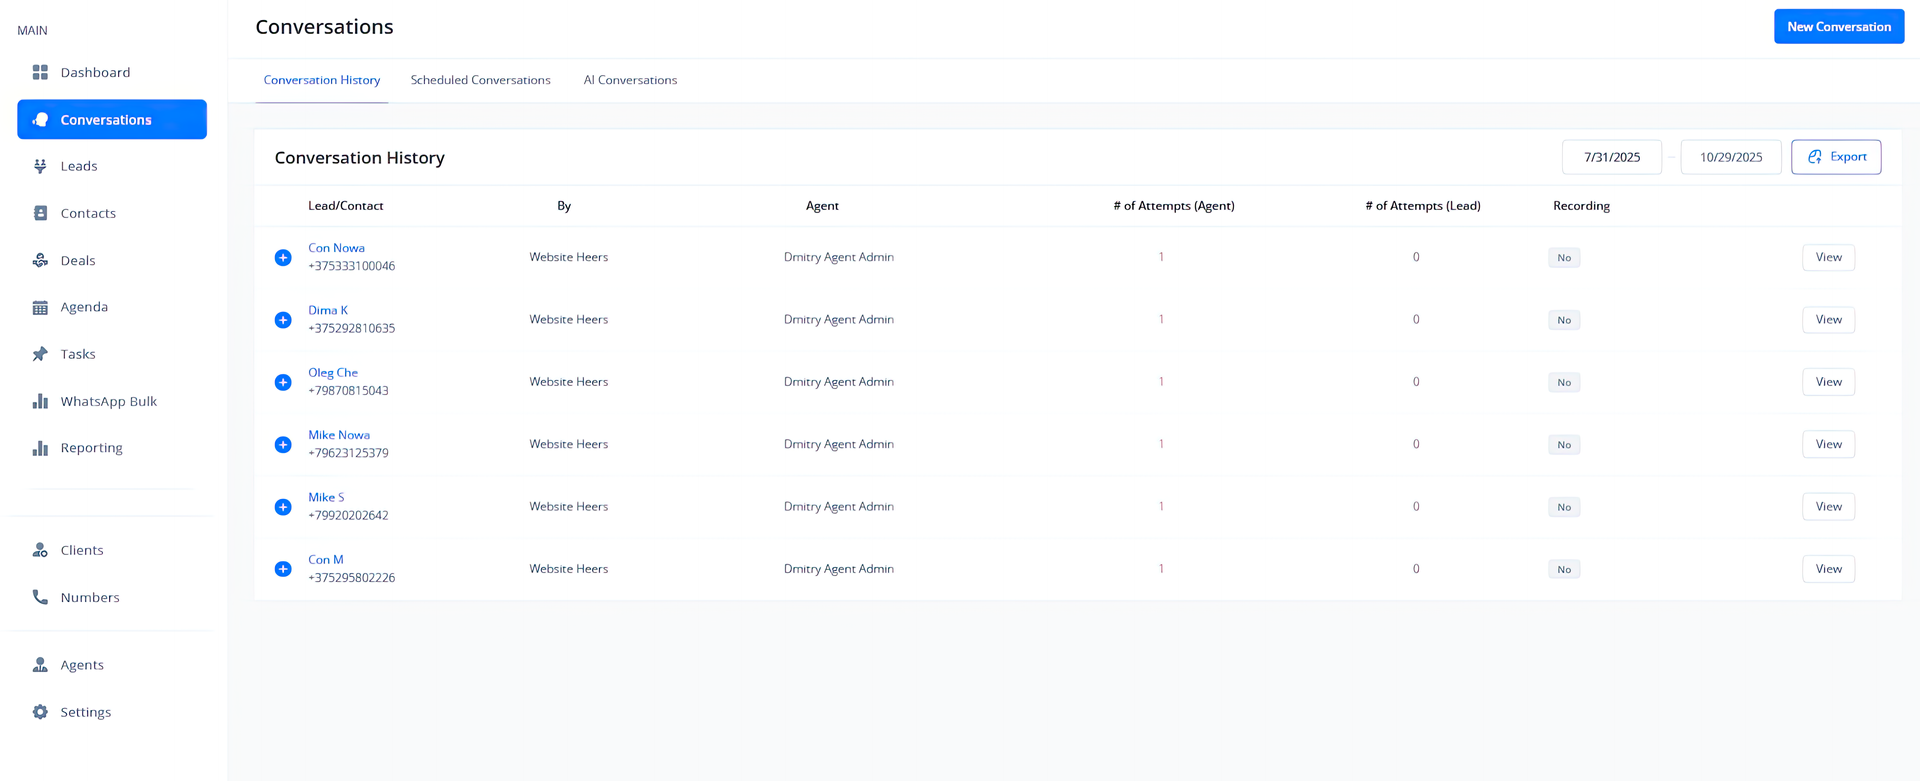
Task: Click phone number +375292810635
Action: pyautogui.click(x=352, y=328)
